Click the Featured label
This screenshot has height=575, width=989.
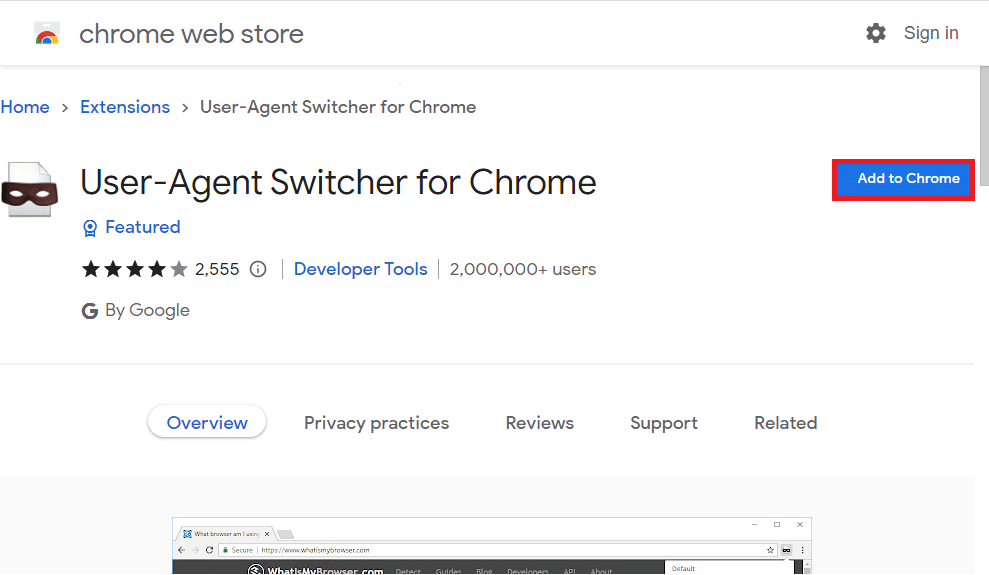[x=143, y=227]
